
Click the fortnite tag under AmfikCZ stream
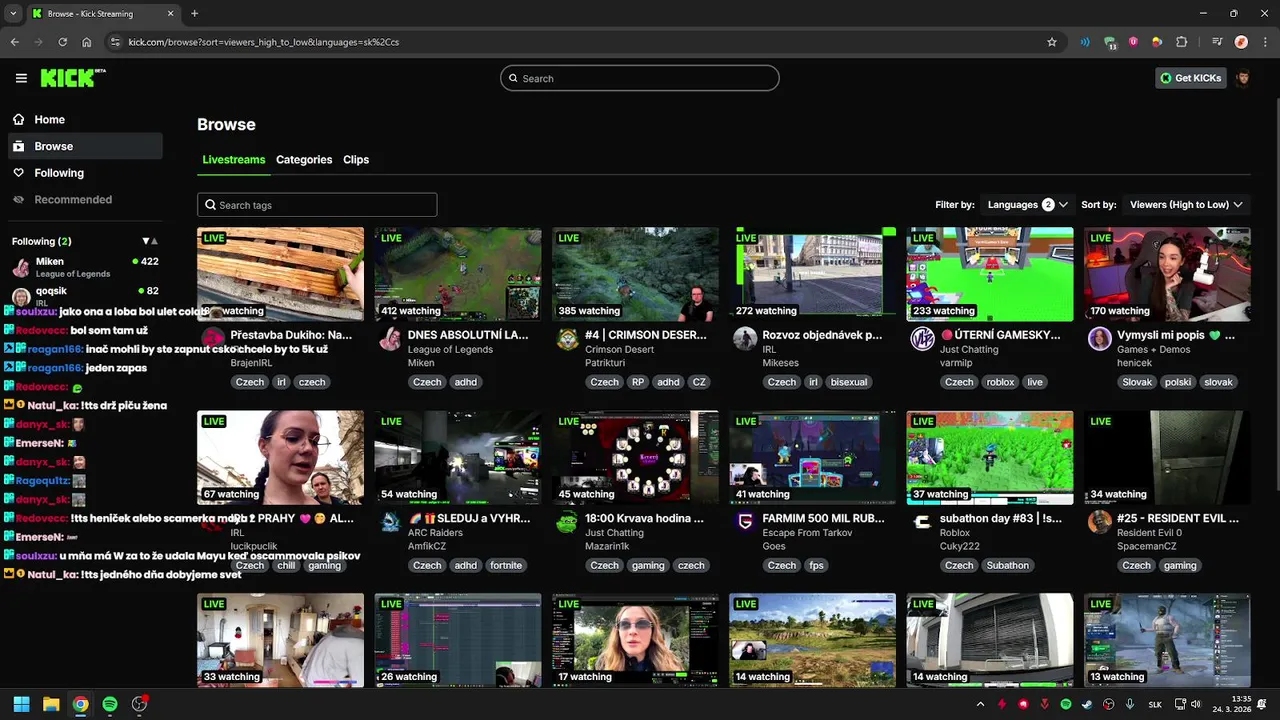pyautogui.click(x=506, y=565)
